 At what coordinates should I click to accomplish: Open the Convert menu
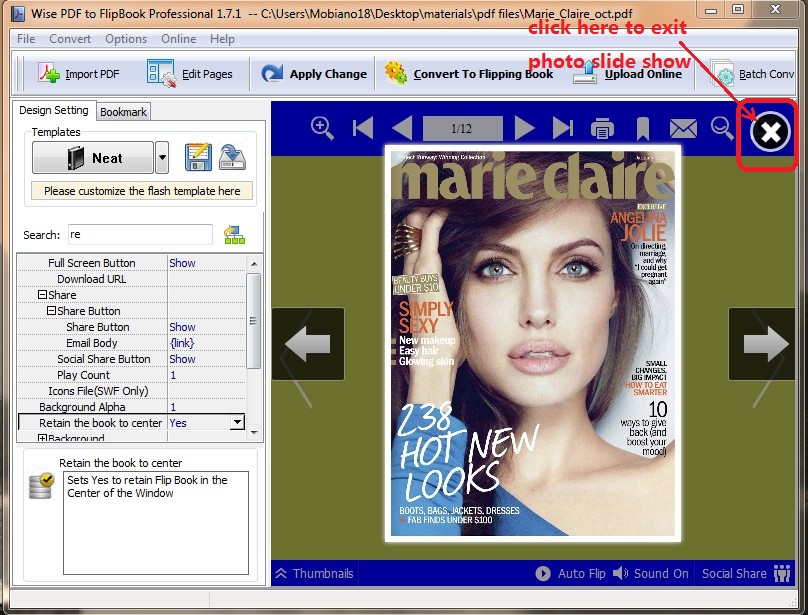pyautogui.click(x=70, y=39)
